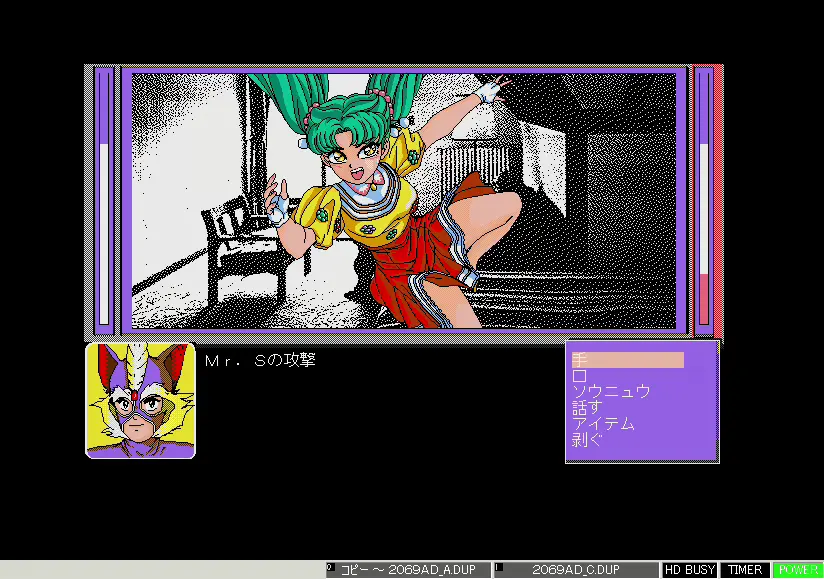Click the right red gauge bar
The height and width of the screenshot is (579, 824).
704,200
